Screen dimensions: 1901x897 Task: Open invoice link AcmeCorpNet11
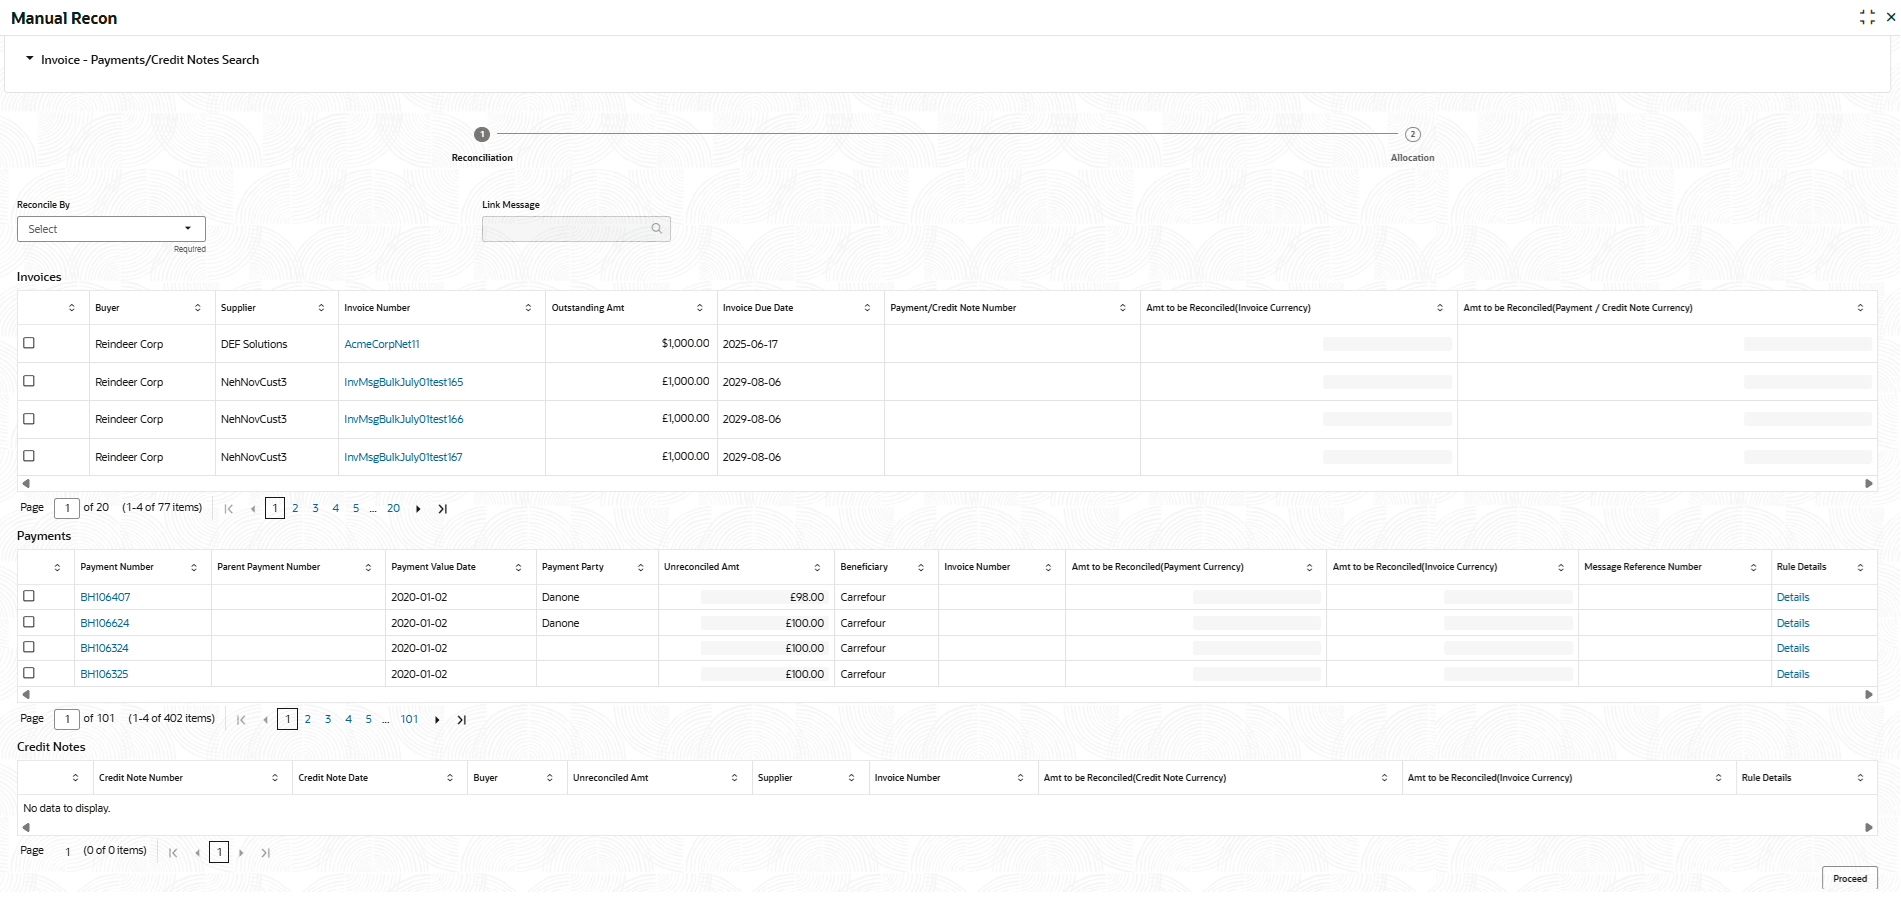click(x=382, y=345)
